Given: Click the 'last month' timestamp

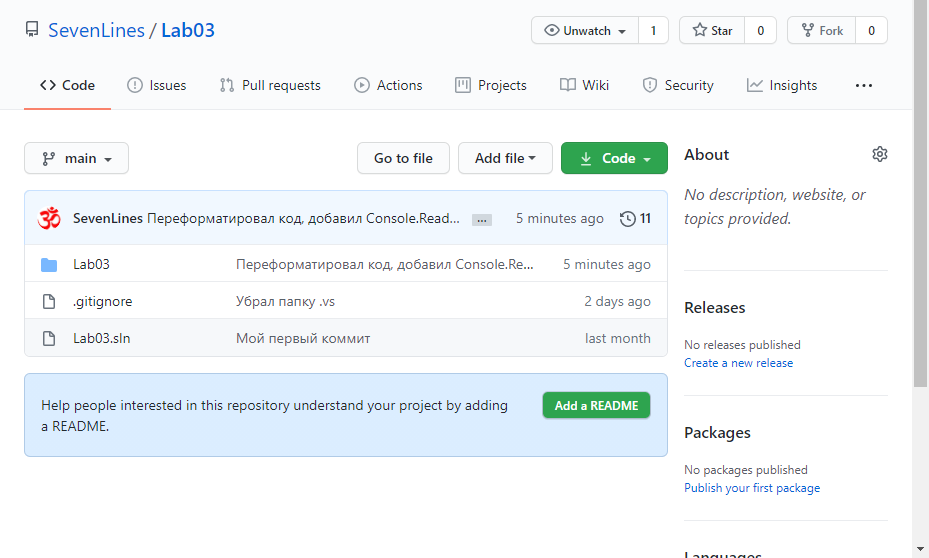Looking at the screenshot, I should (x=617, y=338).
